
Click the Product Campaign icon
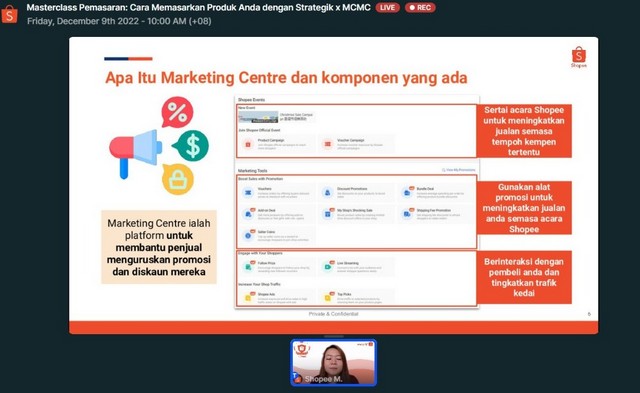[248, 144]
